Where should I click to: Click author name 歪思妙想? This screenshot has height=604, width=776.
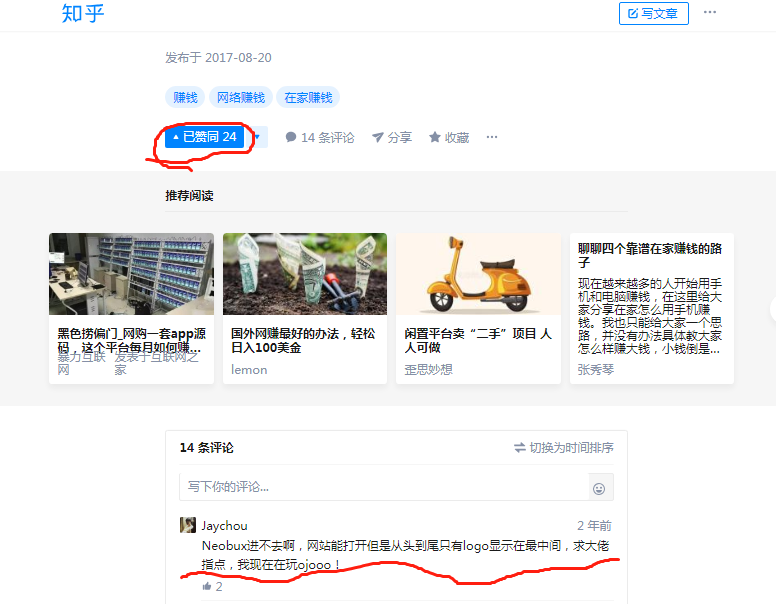[428, 370]
